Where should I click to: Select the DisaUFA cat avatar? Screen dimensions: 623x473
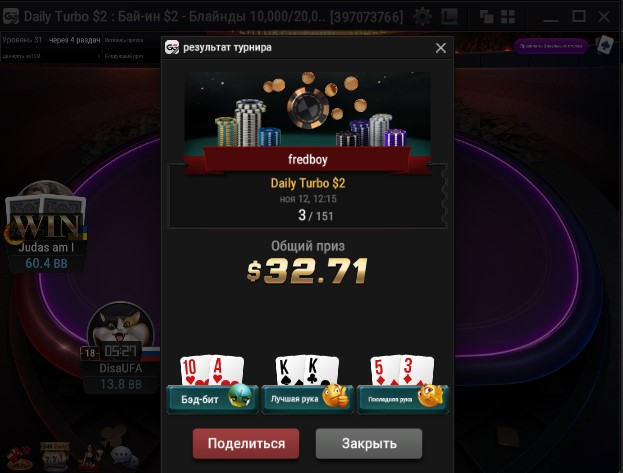(120, 328)
